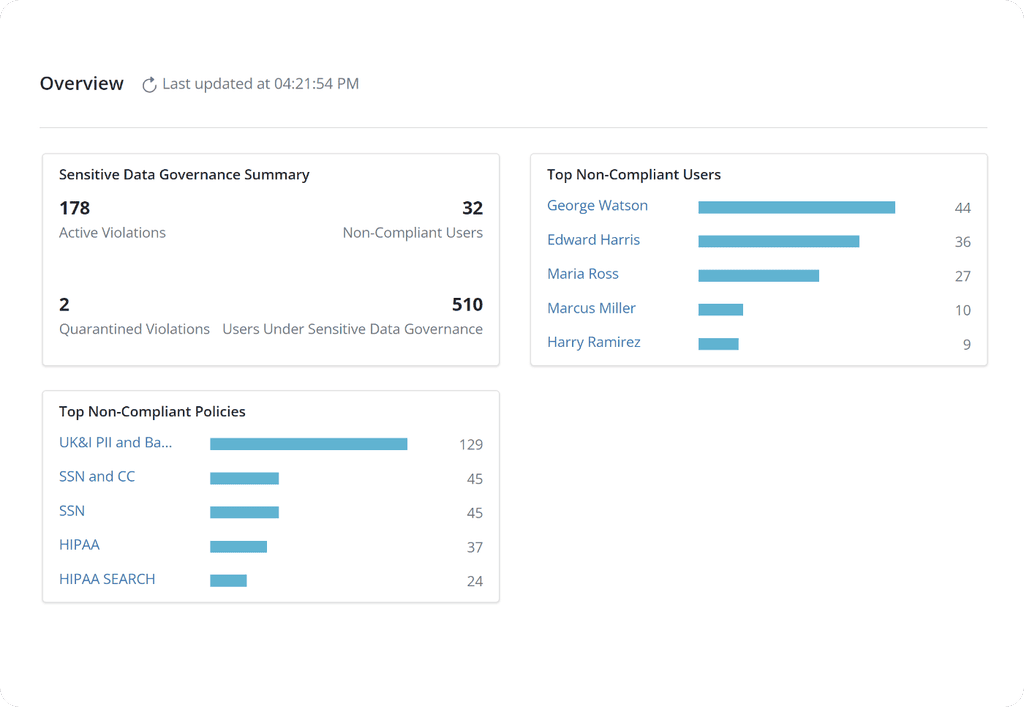Click the bar next to HIPAA SEARCH
This screenshot has width=1024, height=707.
(228, 580)
